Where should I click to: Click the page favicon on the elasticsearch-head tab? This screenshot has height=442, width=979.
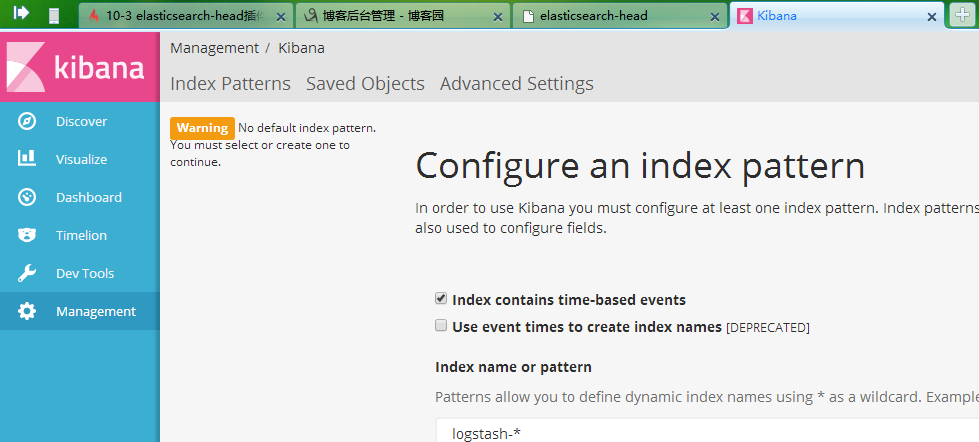(x=528, y=16)
